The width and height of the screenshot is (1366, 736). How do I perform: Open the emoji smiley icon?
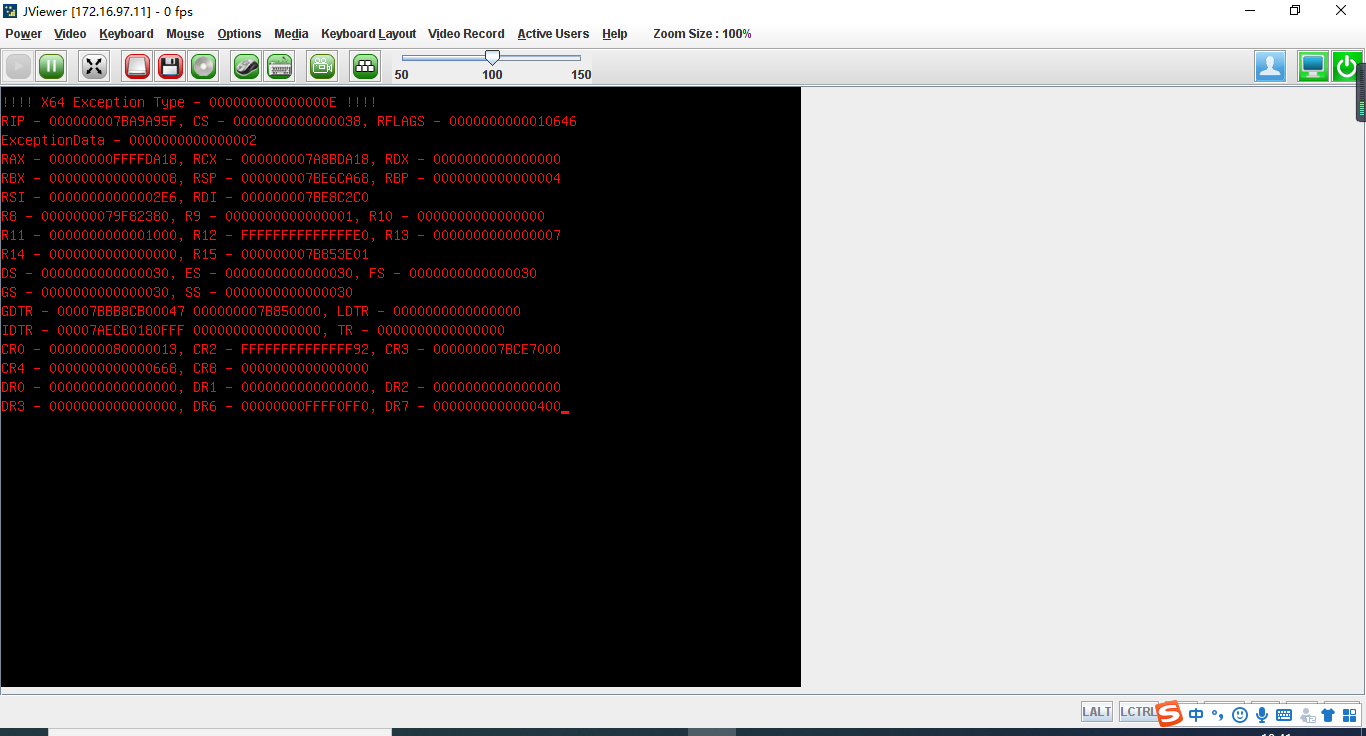click(x=1240, y=715)
